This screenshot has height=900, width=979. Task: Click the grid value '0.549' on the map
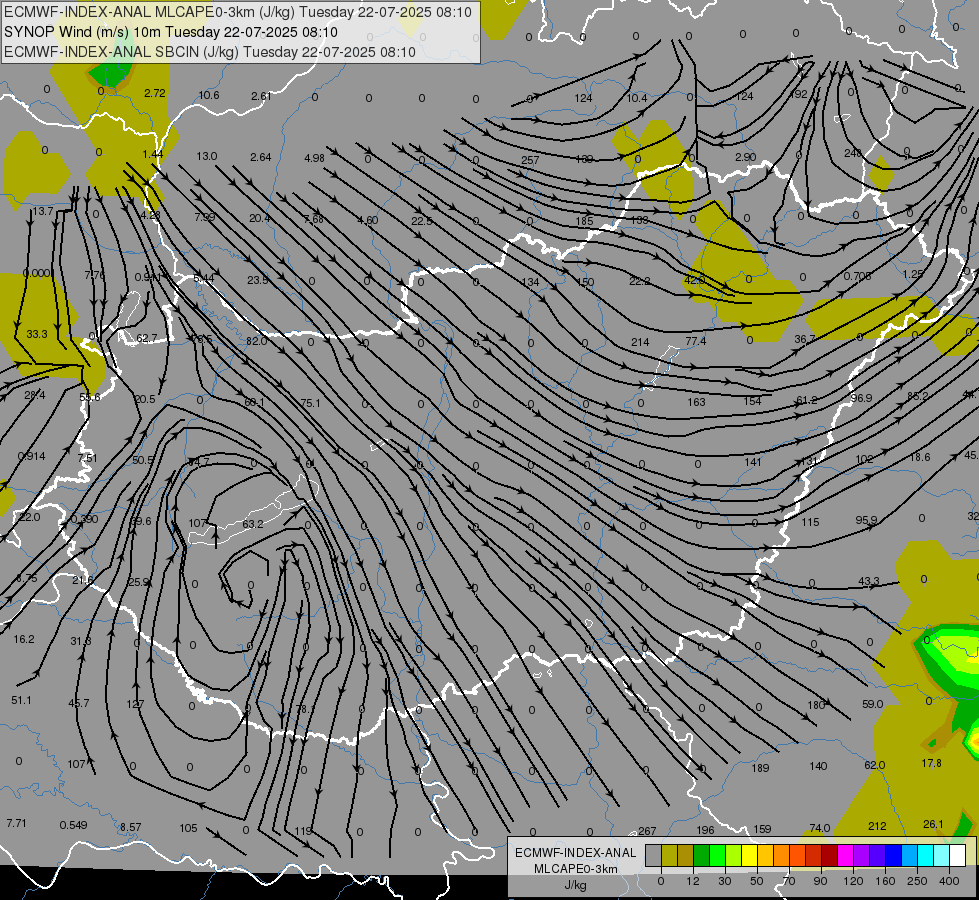pos(74,825)
